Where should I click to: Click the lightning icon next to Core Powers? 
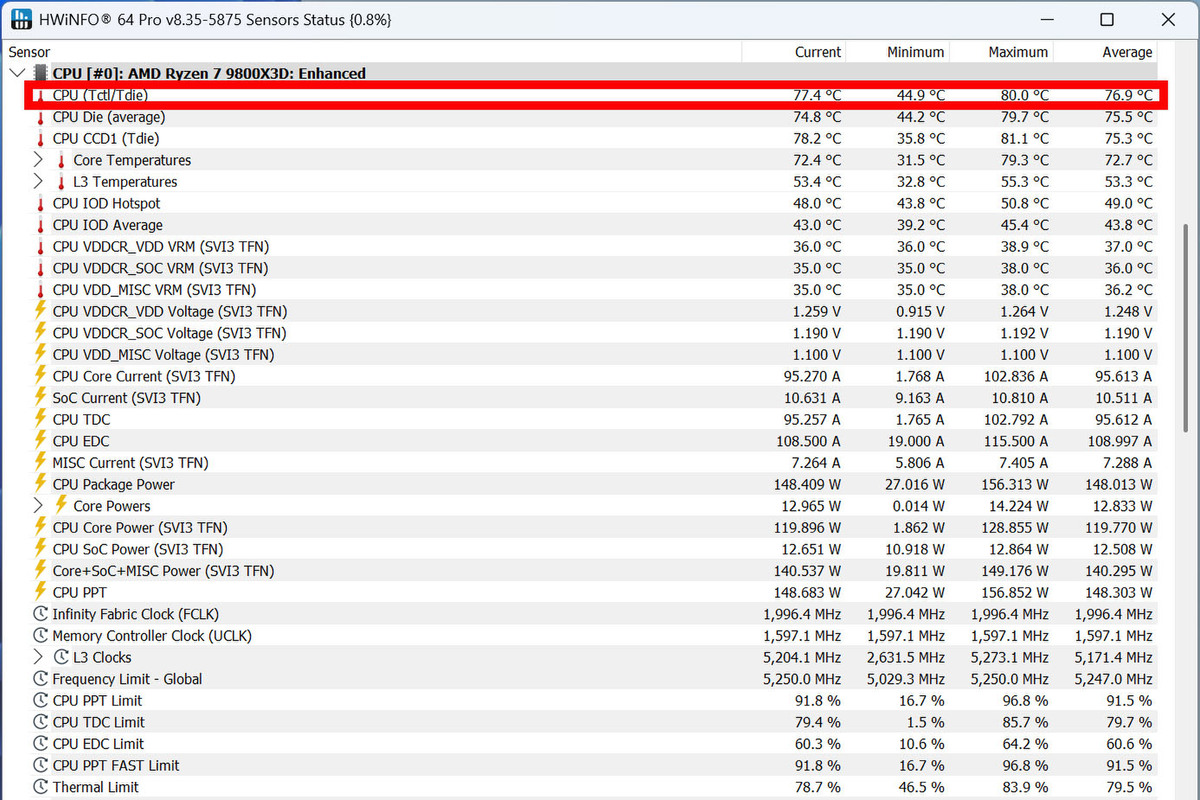(x=61, y=506)
